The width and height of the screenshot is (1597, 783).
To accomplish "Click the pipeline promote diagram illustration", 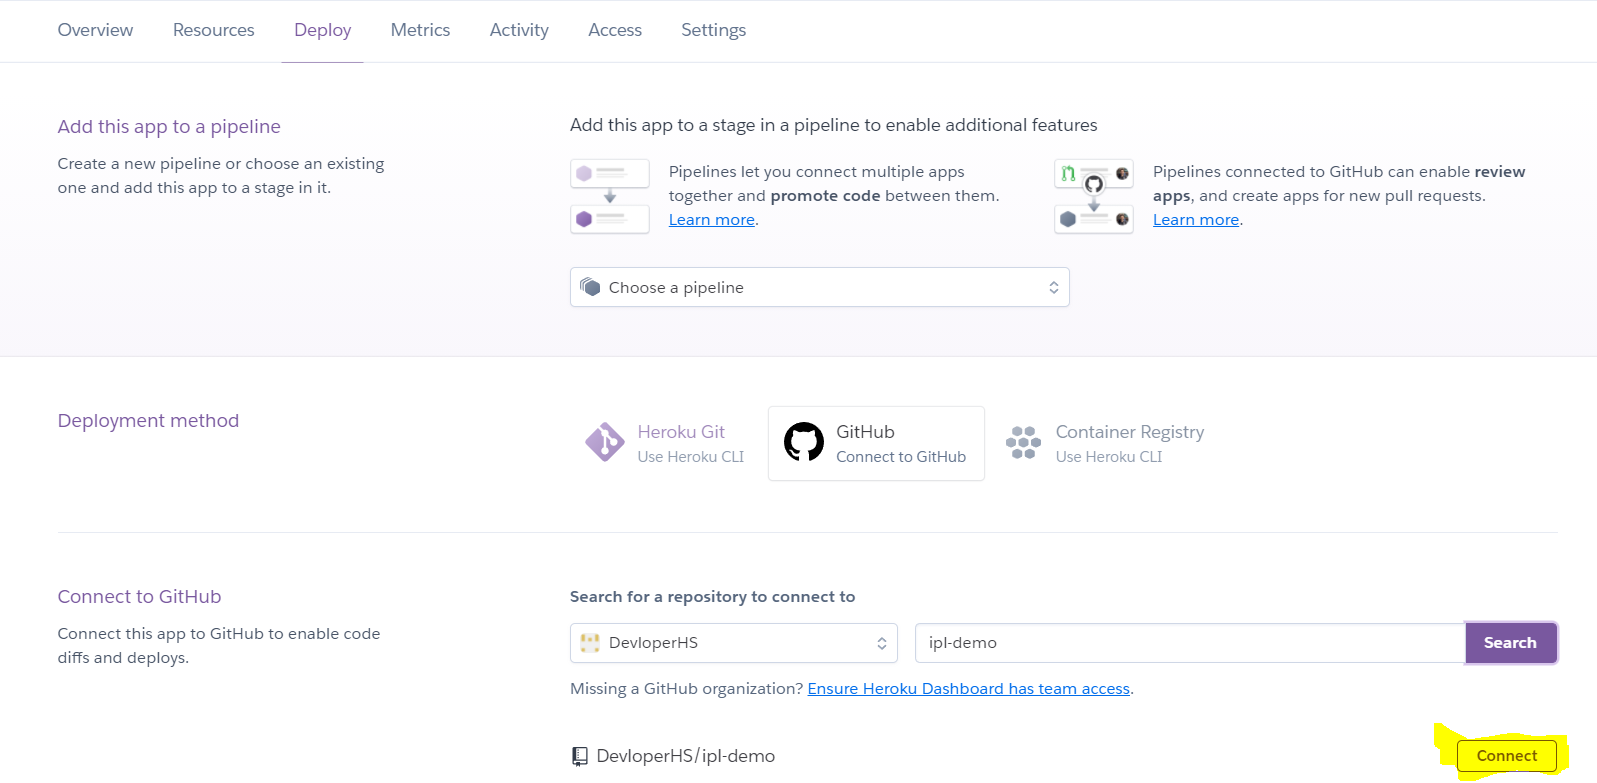I will [x=610, y=196].
